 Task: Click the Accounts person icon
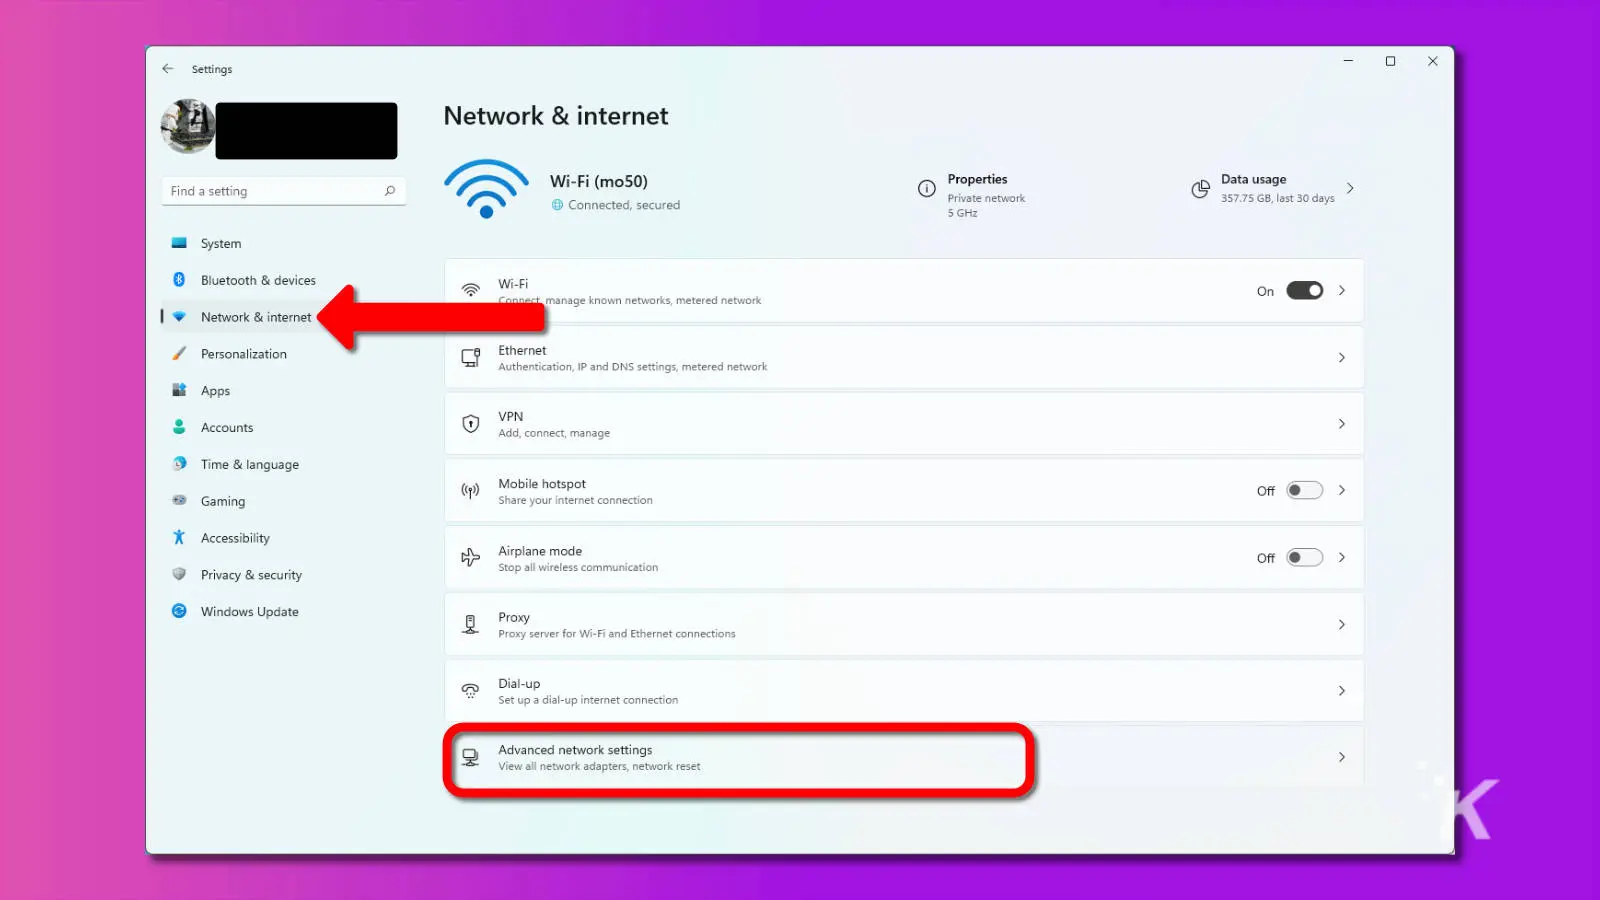click(179, 427)
